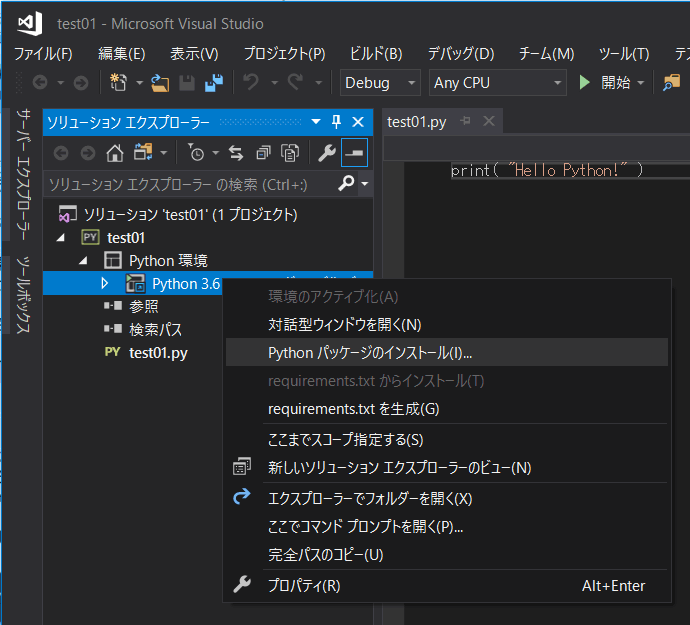Image resolution: width=690 pixels, height=625 pixels.
Task: Click the Back arrow in Solution Explorer toolbar
Action: [61, 153]
